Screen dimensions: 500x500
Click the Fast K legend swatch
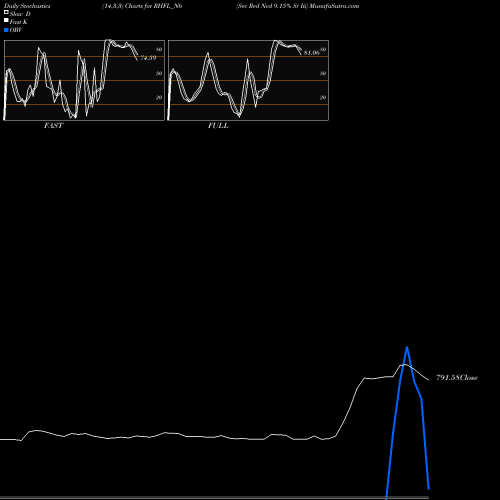coord(6,21)
